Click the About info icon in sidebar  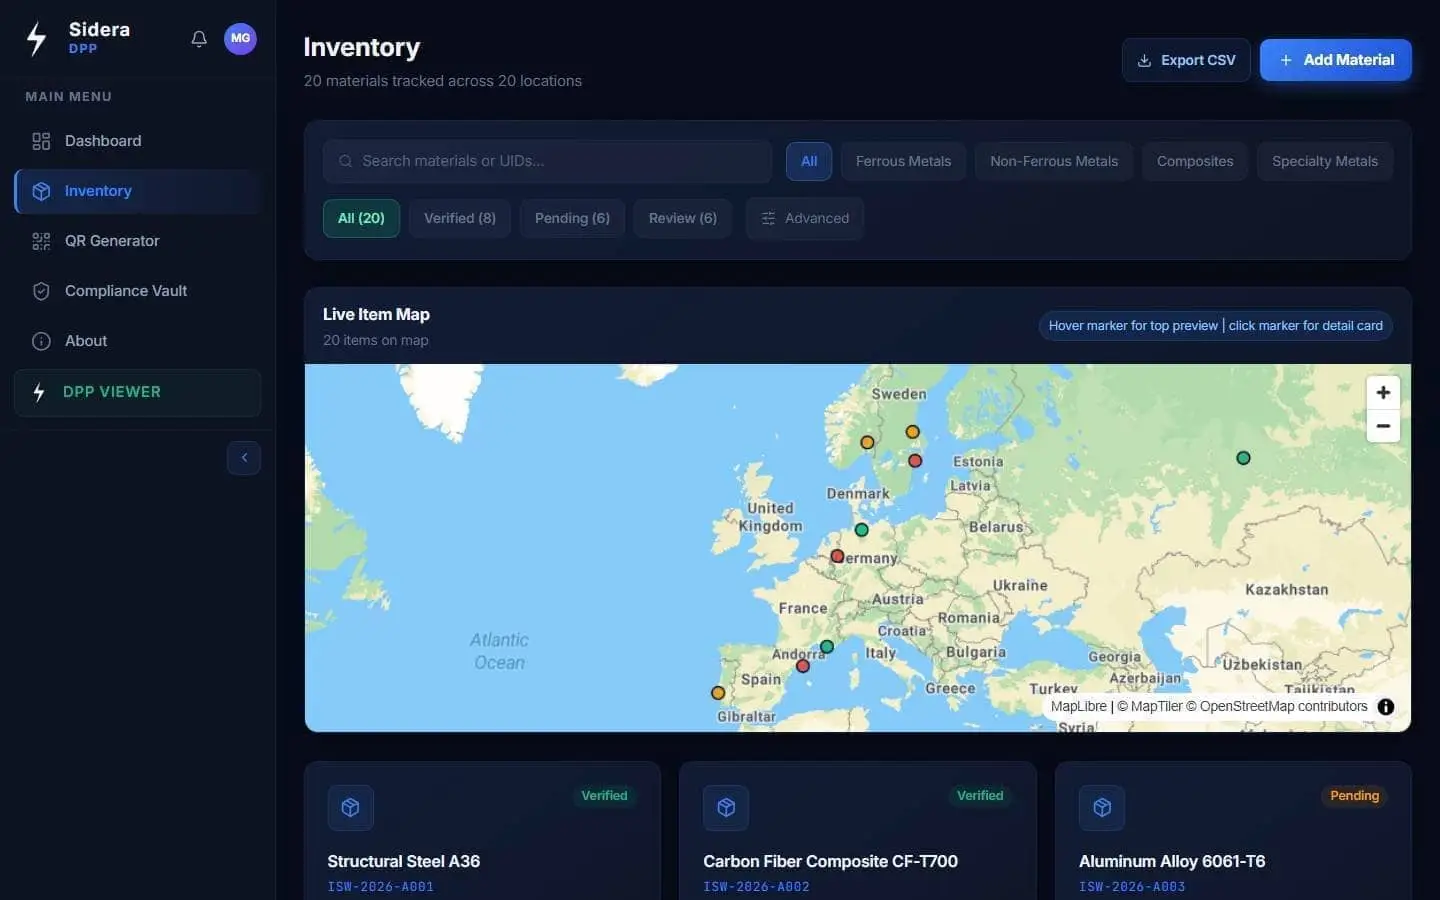[41, 341]
